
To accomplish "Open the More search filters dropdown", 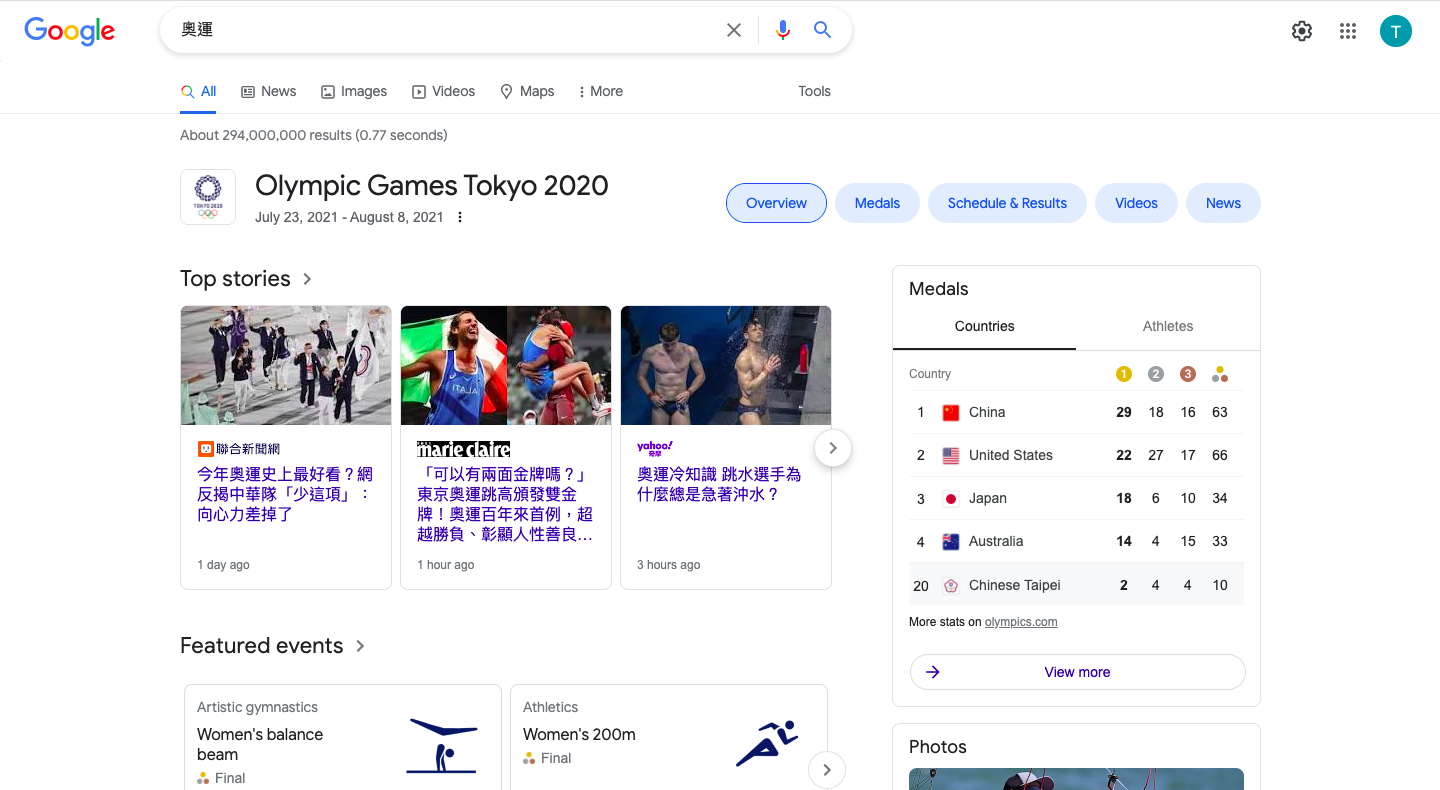I will point(600,91).
